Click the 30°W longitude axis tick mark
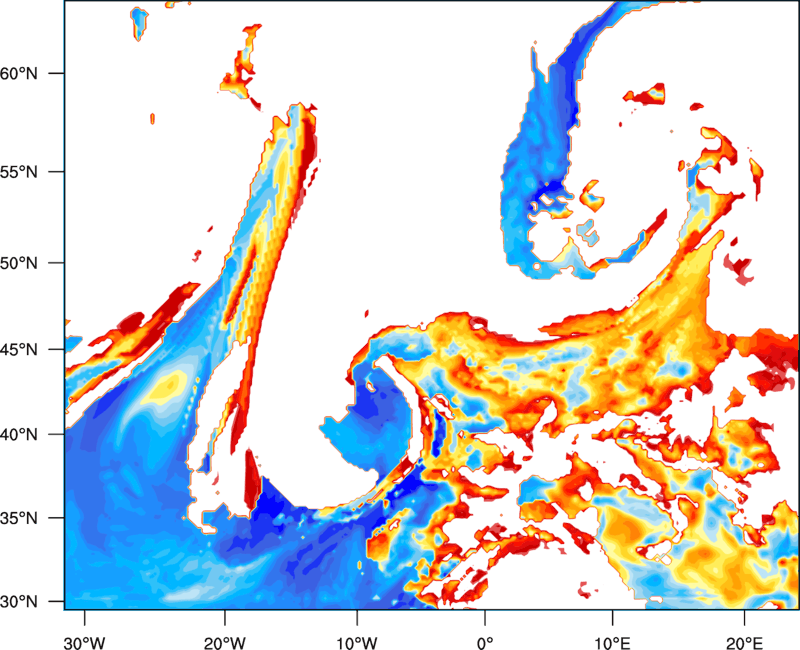This screenshot has width=800, height=650. pyautogui.click(x=85, y=618)
